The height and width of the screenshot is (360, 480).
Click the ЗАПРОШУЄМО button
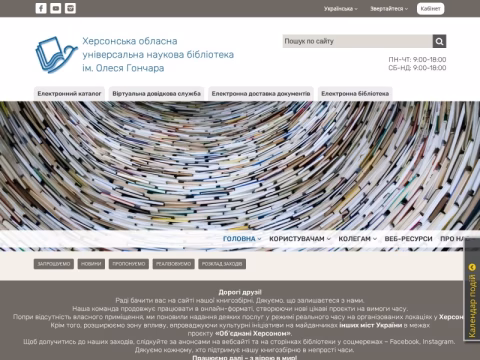click(x=54, y=264)
